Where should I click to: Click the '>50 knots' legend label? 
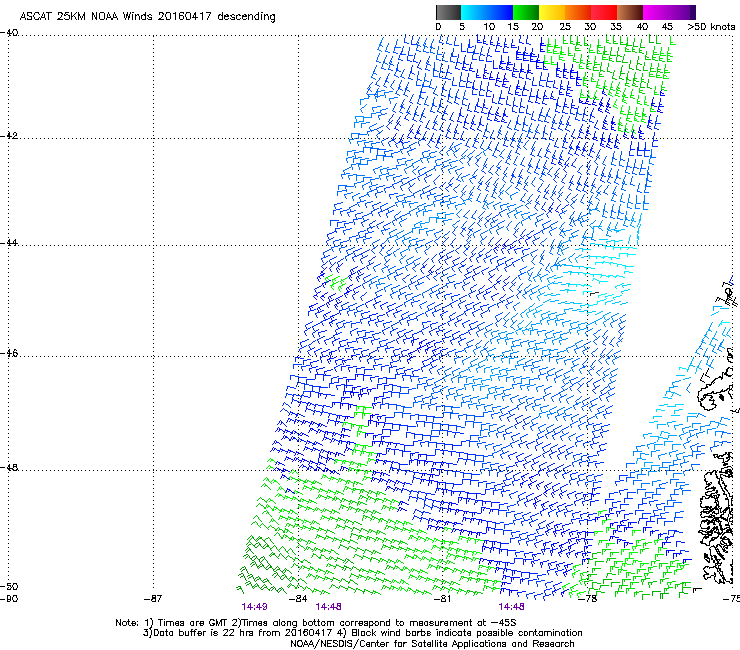(x=711, y=27)
